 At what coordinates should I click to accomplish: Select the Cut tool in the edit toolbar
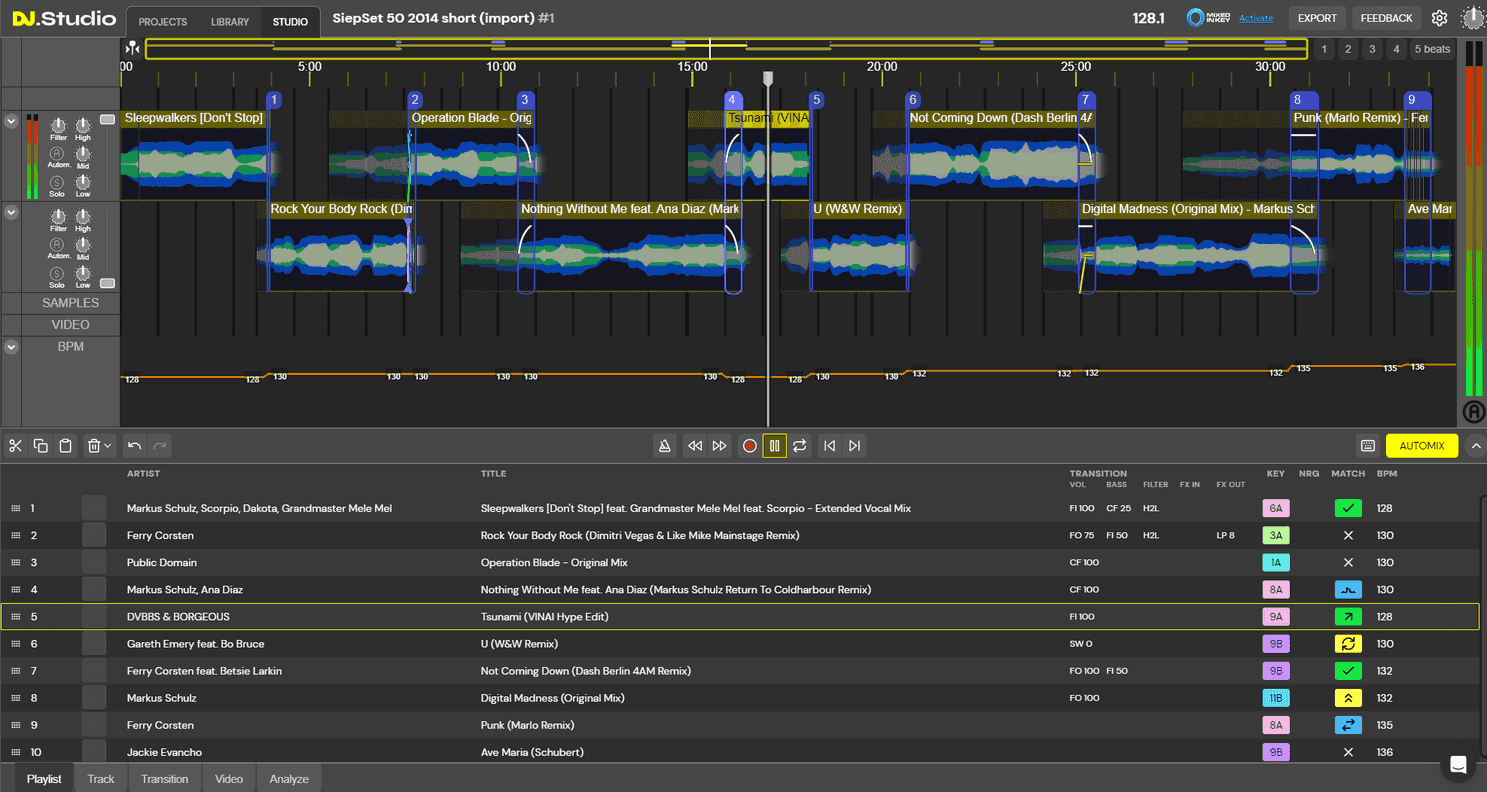point(15,445)
